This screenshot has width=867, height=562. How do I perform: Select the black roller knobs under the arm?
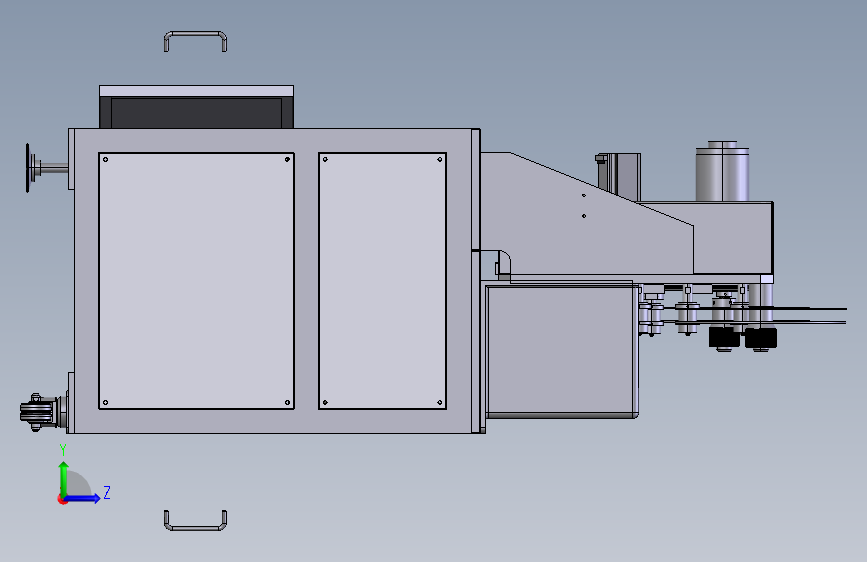[x=743, y=337]
